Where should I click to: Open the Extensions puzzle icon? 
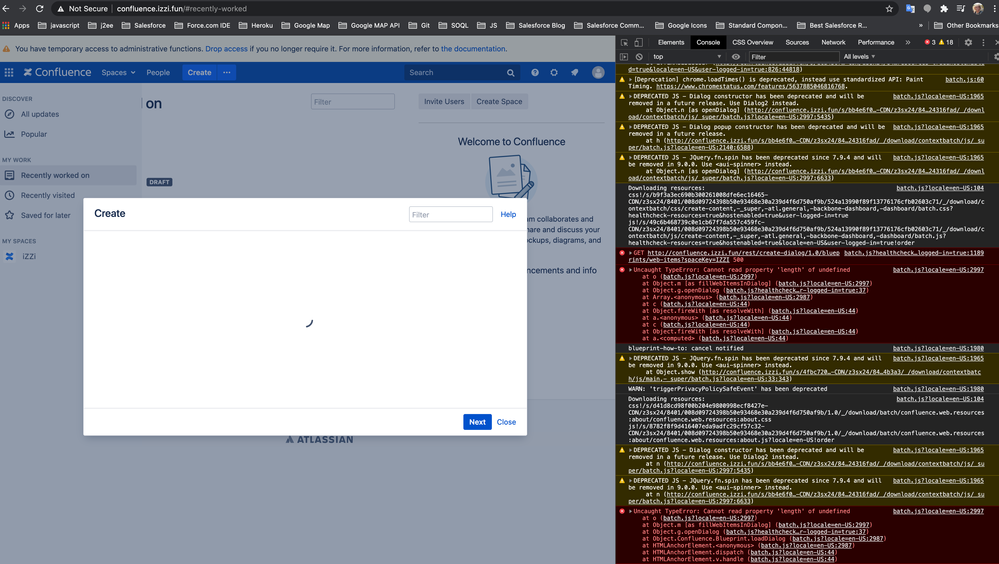coord(944,9)
